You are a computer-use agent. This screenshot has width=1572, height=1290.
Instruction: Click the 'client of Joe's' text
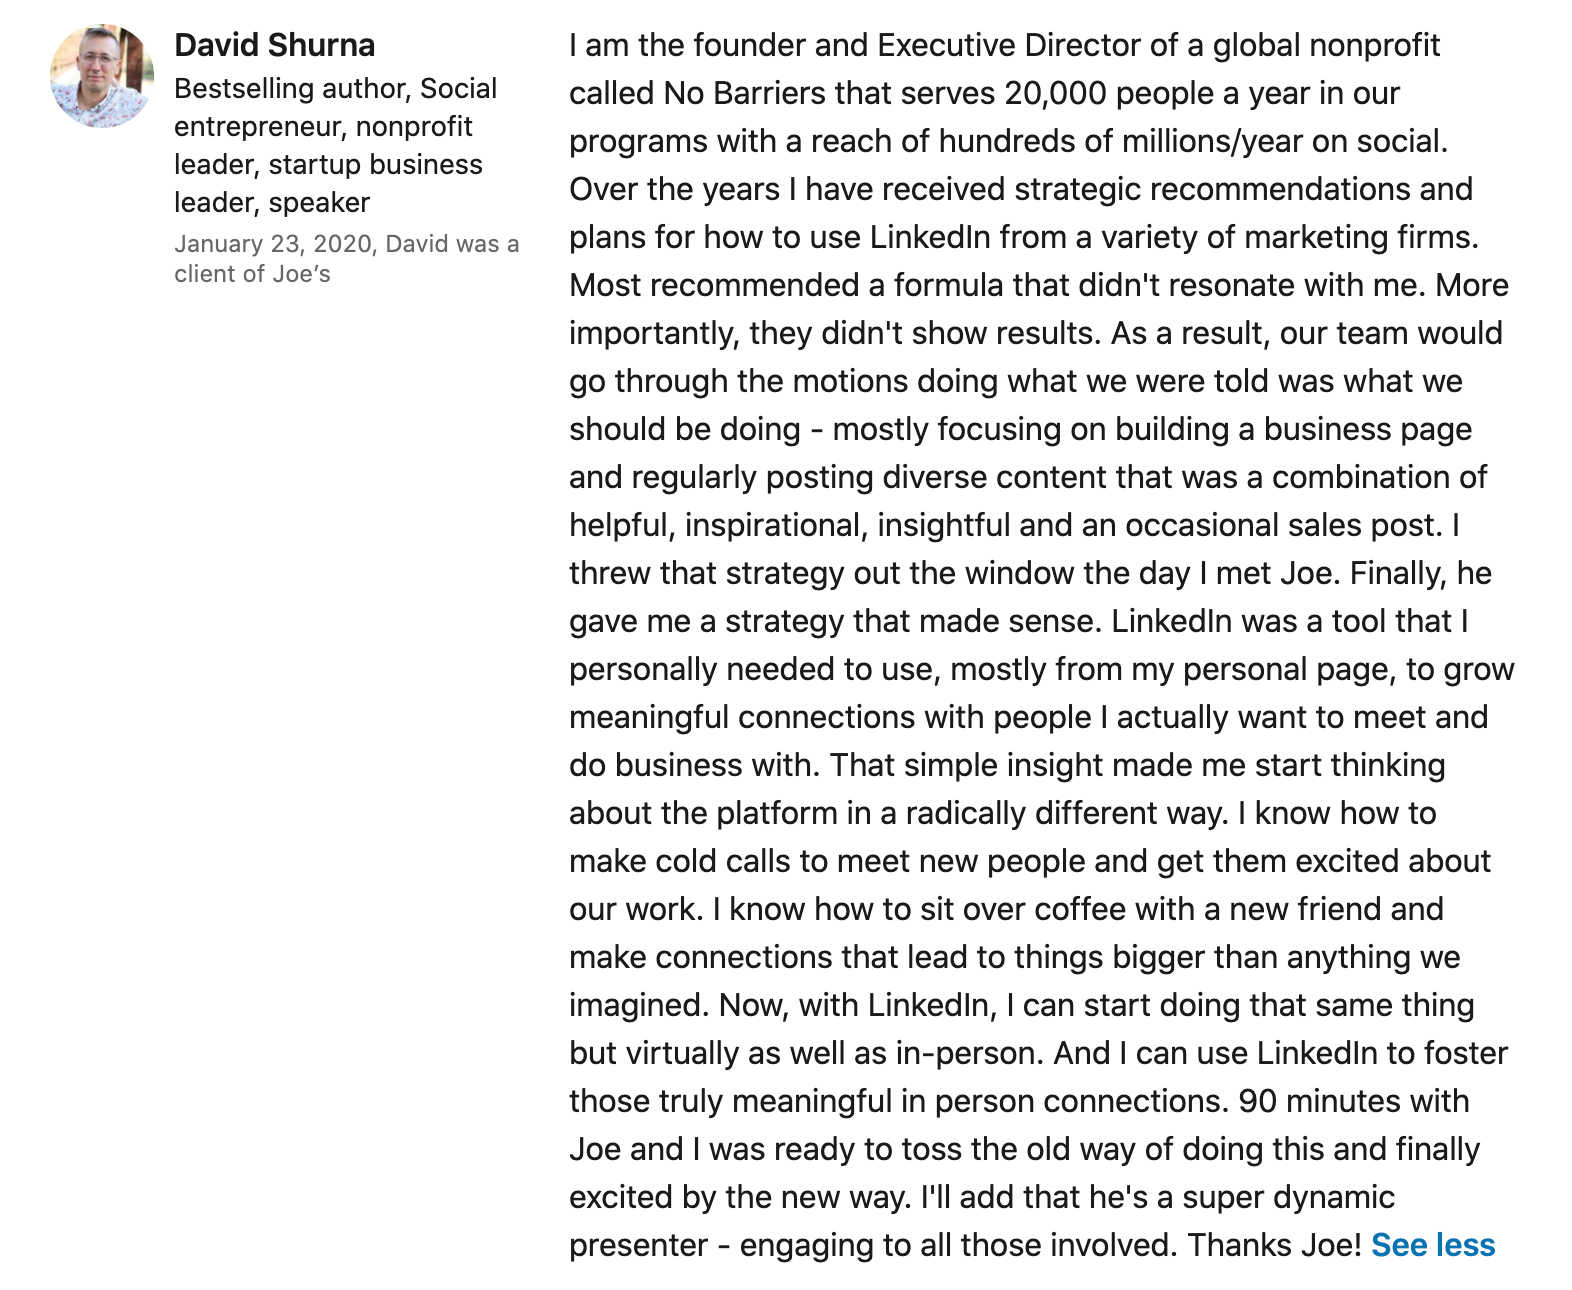252,274
